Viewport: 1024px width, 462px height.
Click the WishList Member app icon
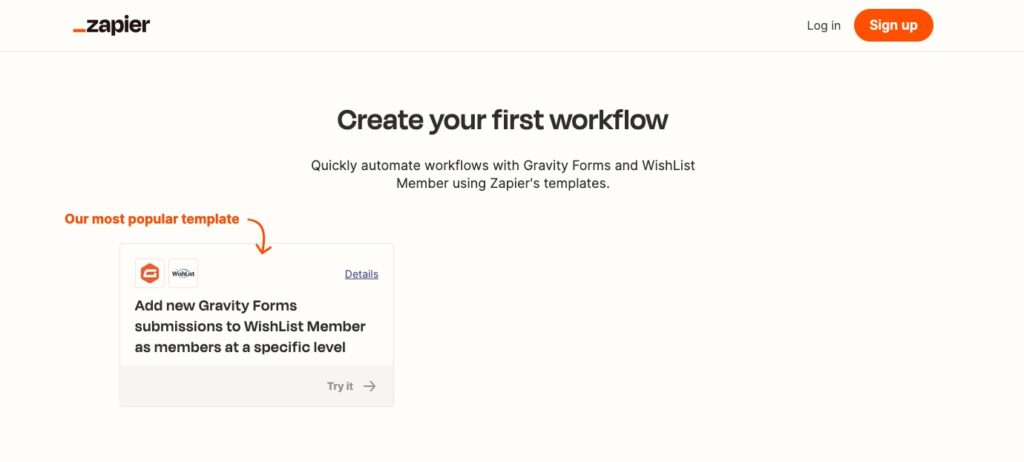(x=184, y=273)
